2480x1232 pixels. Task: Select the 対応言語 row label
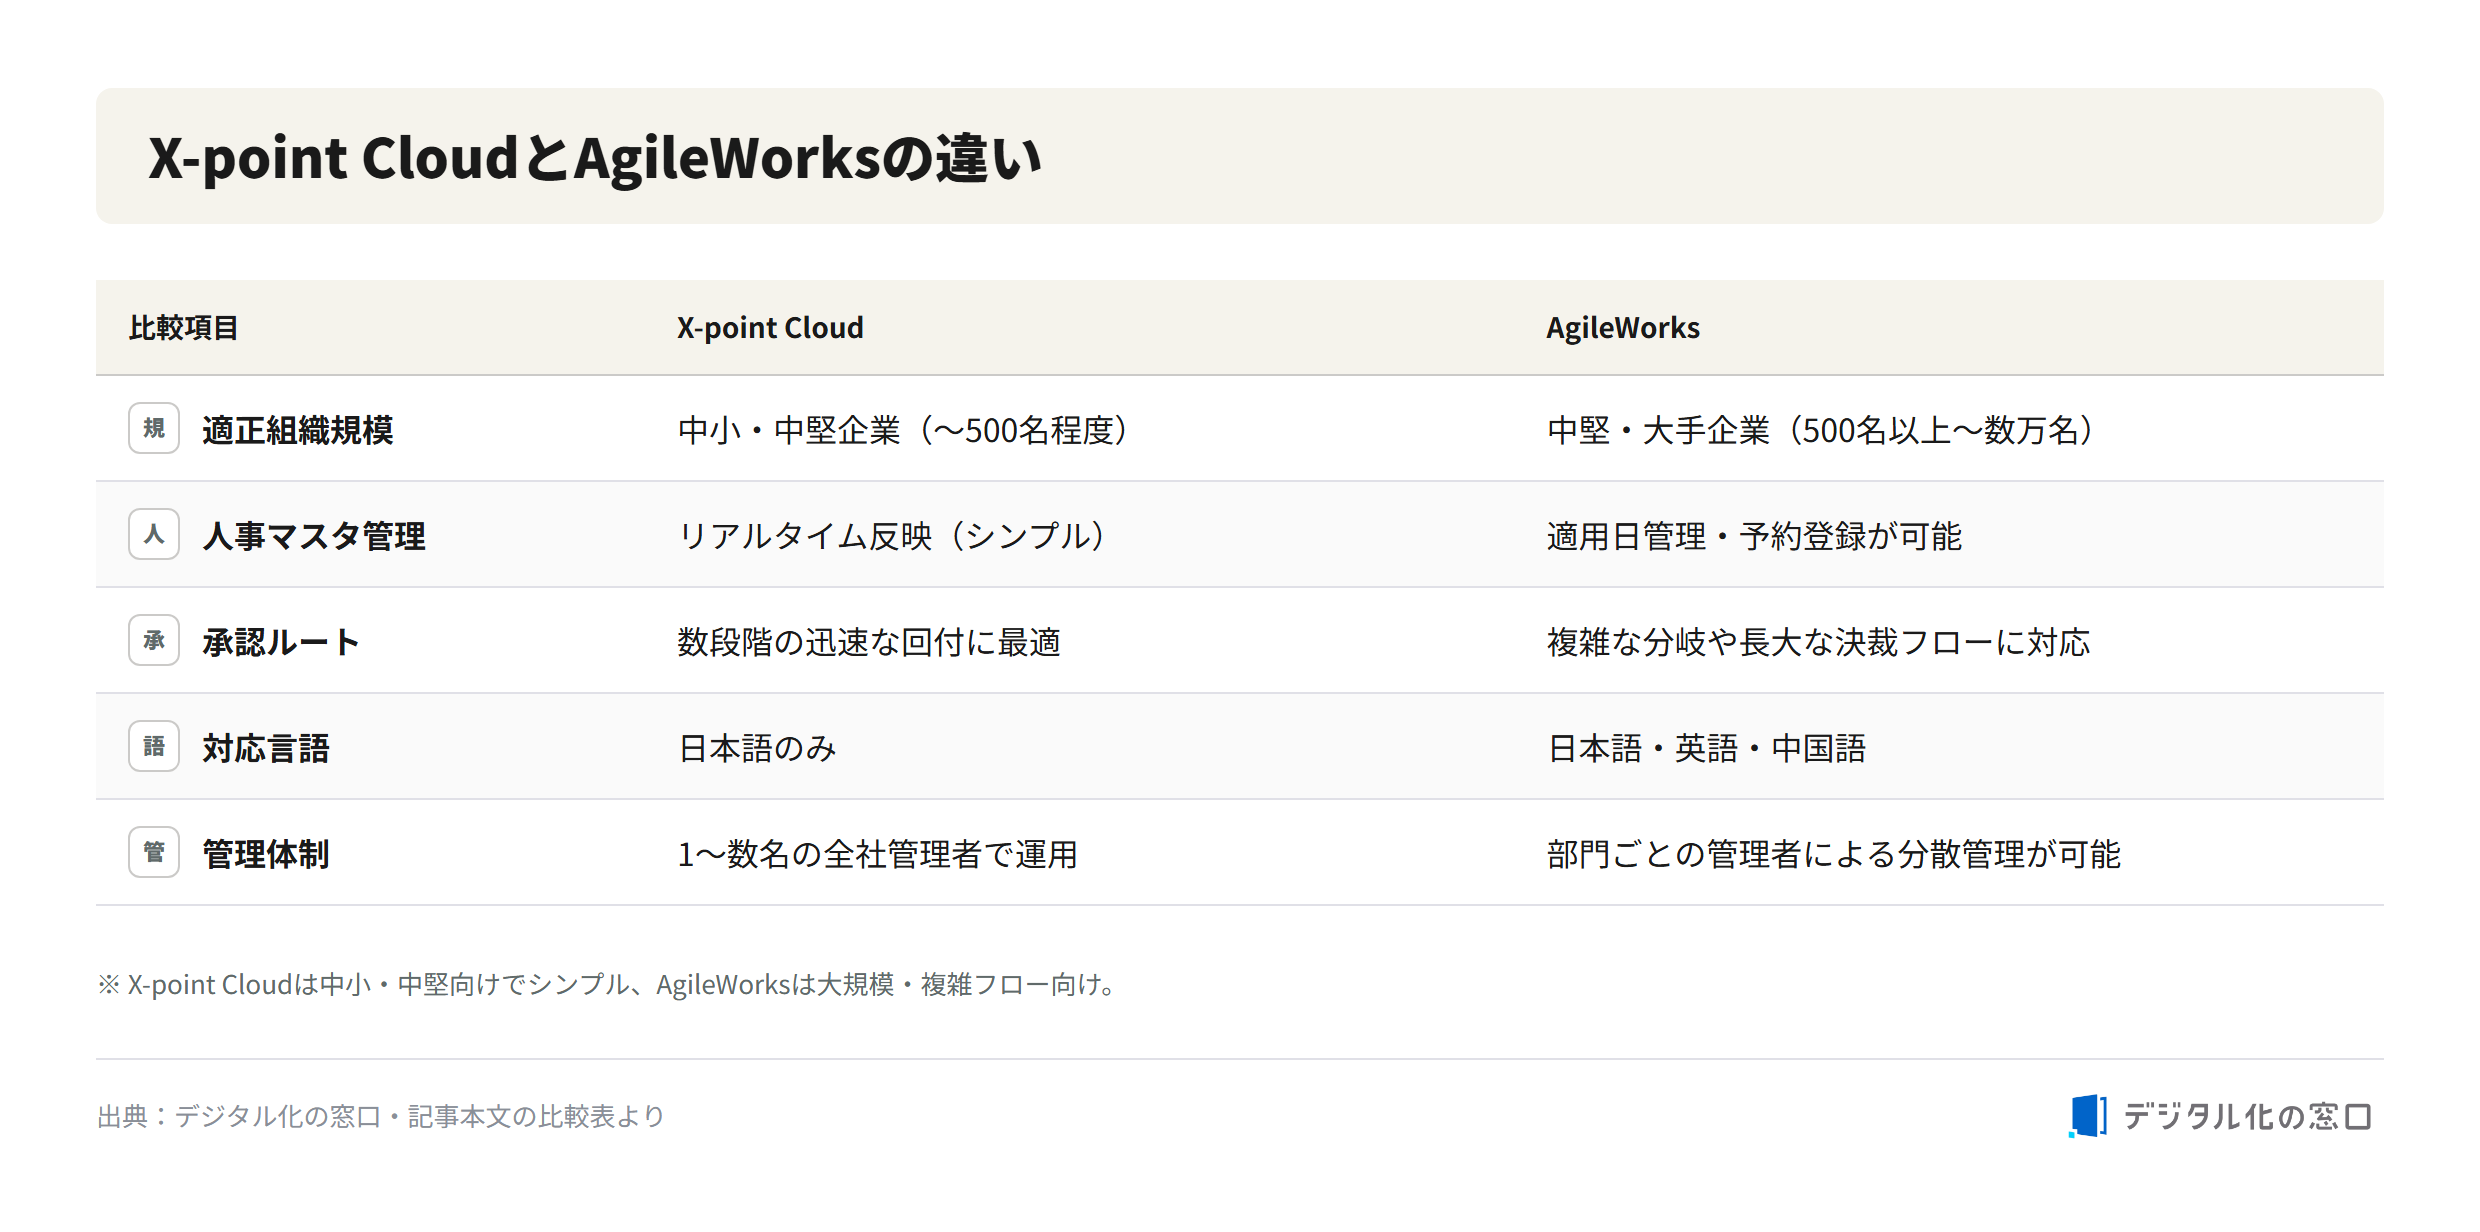click(266, 748)
